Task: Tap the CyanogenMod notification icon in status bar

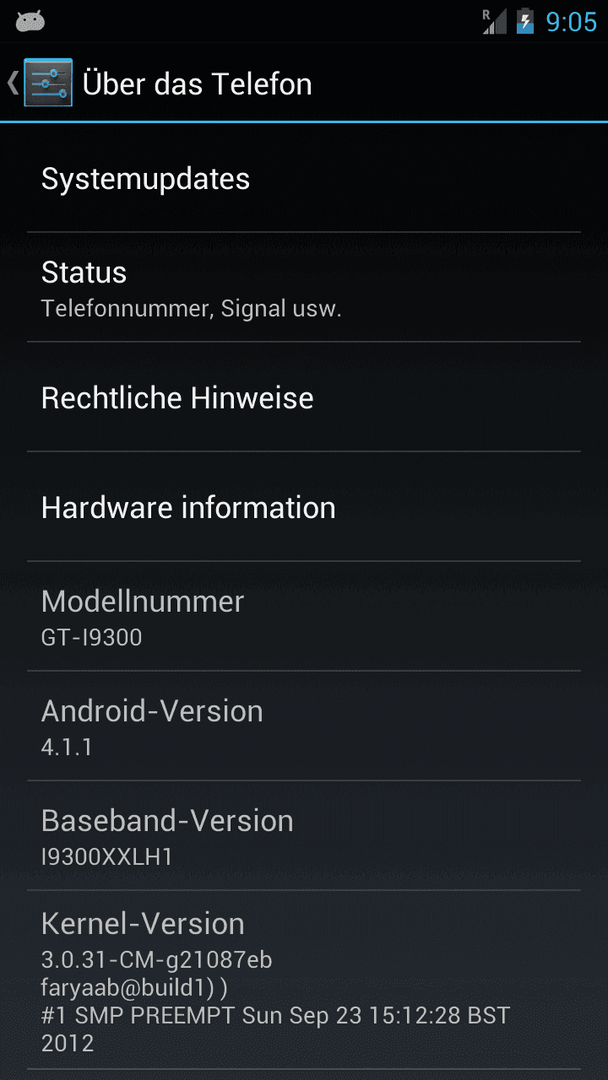Action: (x=30, y=21)
